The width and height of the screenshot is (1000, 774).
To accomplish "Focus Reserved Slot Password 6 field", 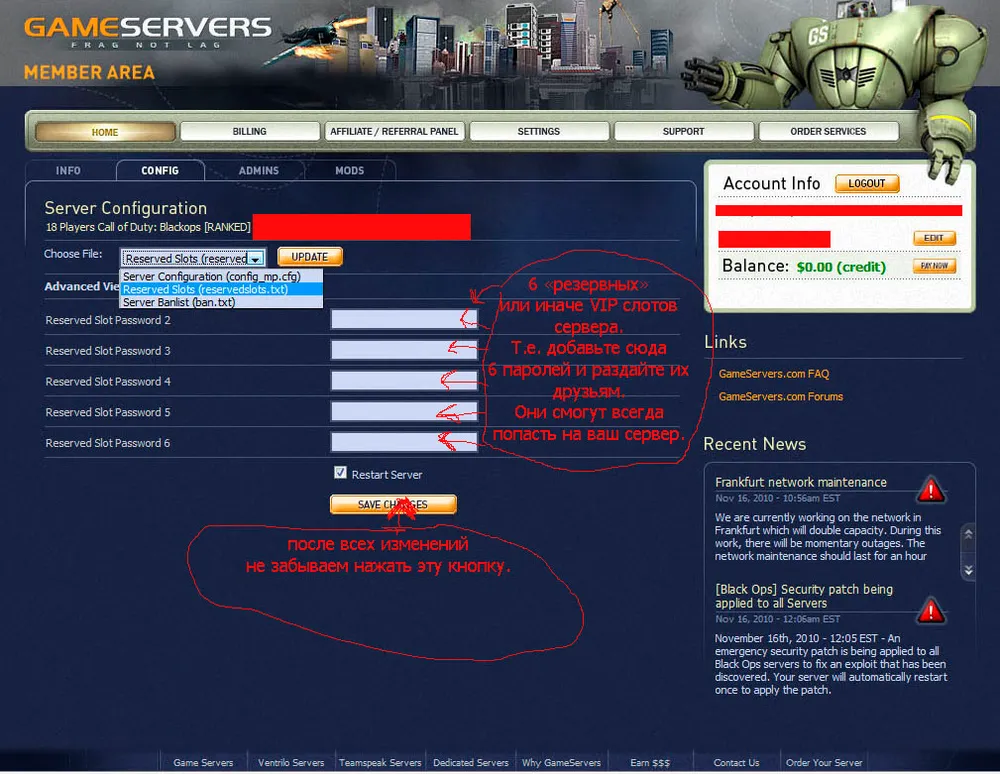I will pos(404,441).
